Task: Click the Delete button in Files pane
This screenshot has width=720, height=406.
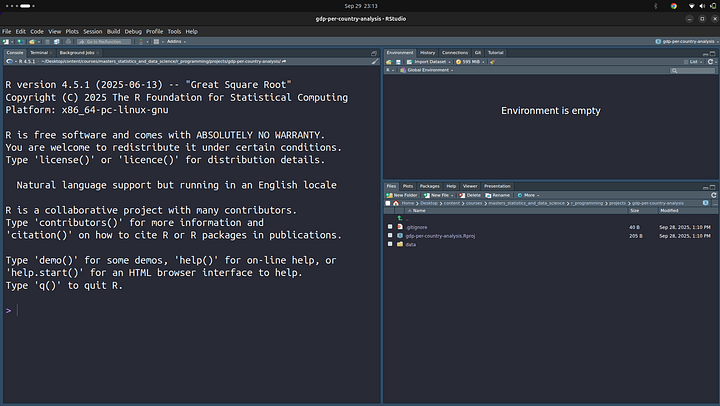Action: click(469, 195)
